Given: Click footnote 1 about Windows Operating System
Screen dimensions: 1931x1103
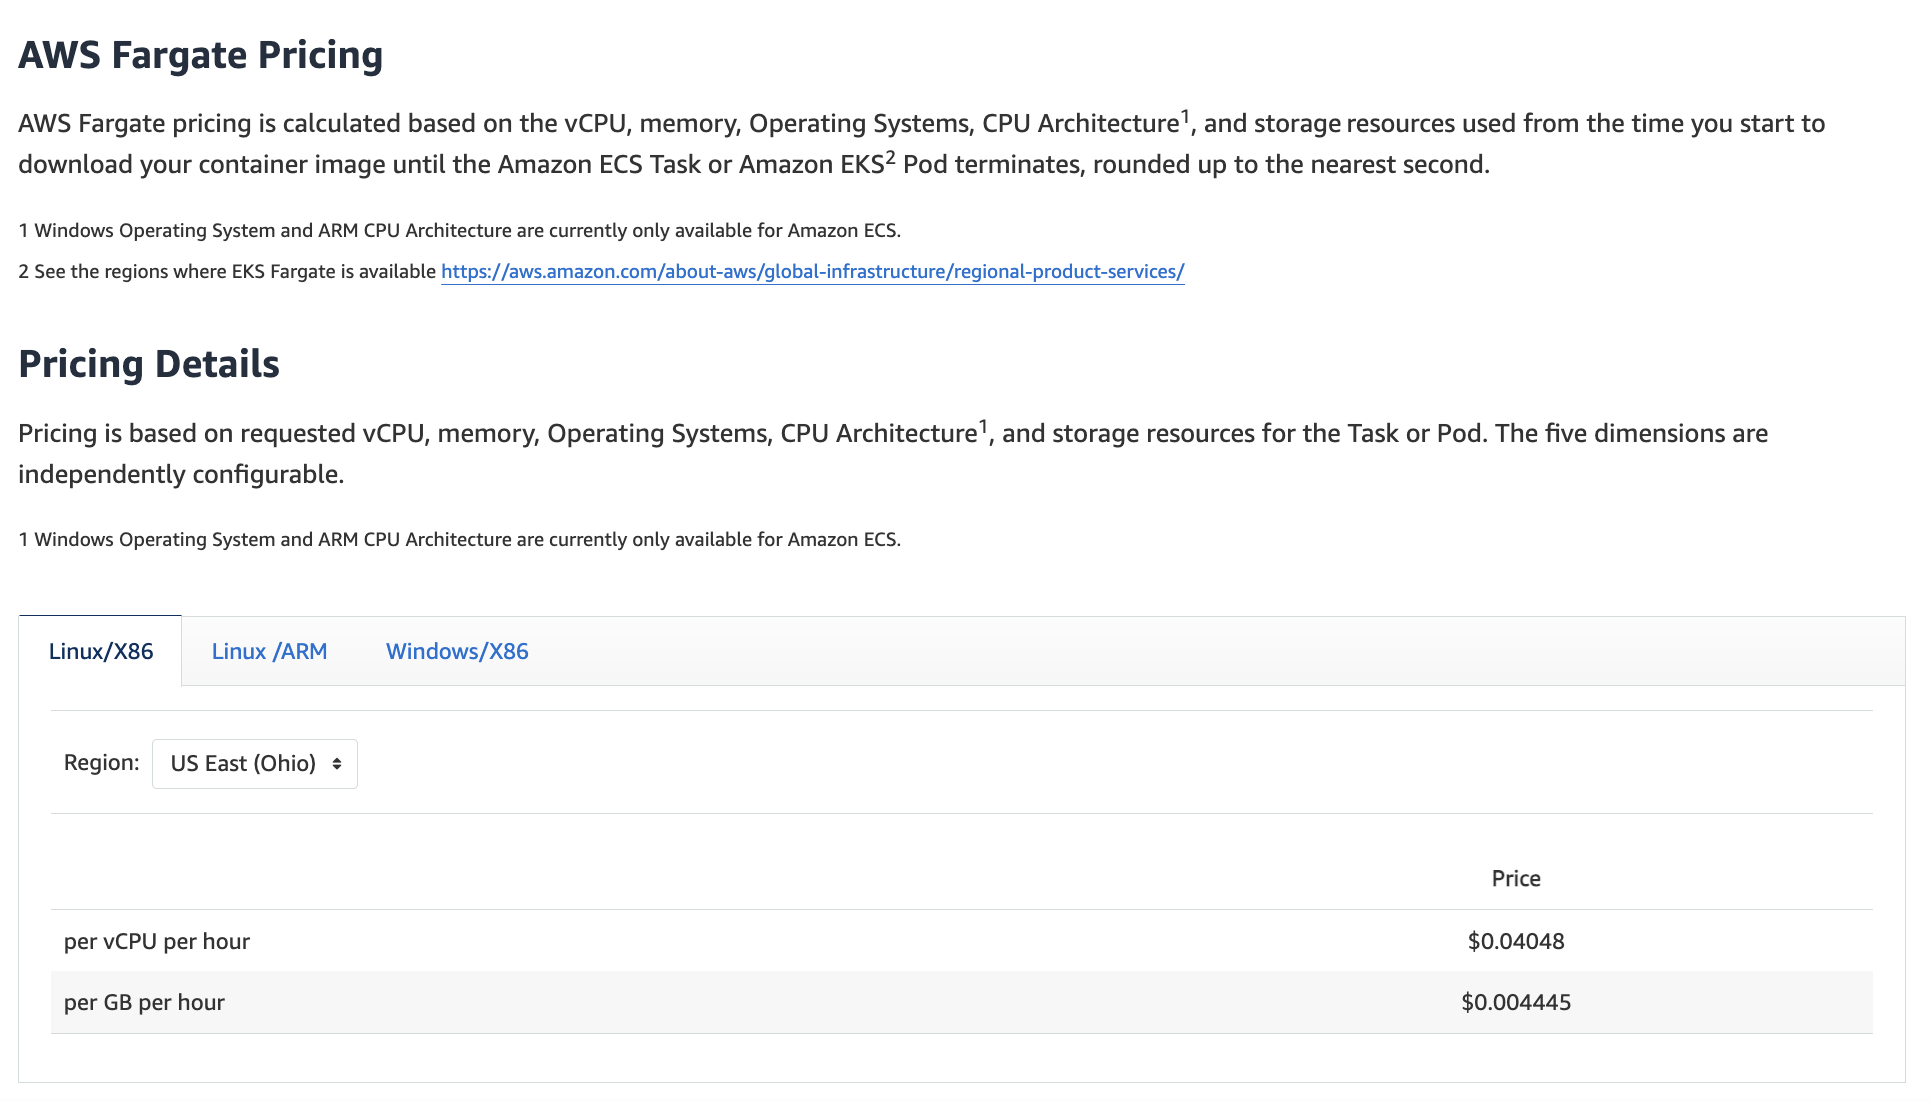Looking at the screenshot, I should (458, 230).
